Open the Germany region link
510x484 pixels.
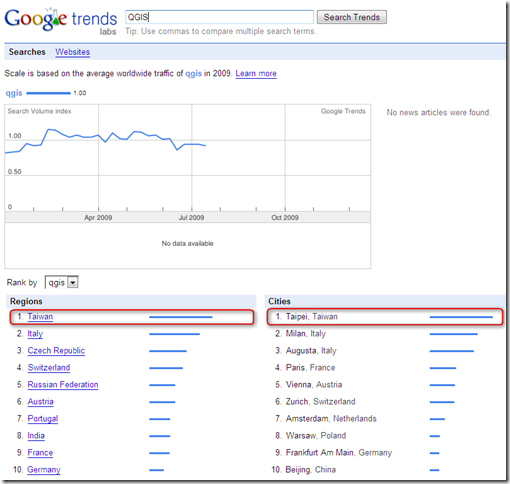point(44,470)
